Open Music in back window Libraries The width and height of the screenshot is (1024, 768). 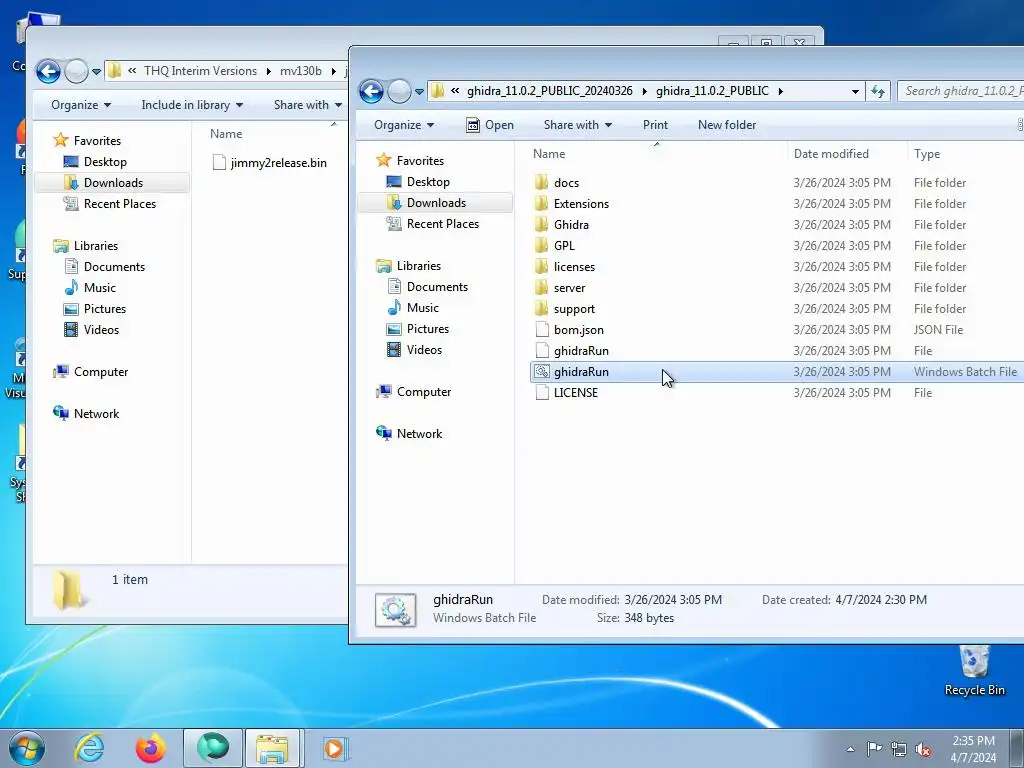[99, 287]
